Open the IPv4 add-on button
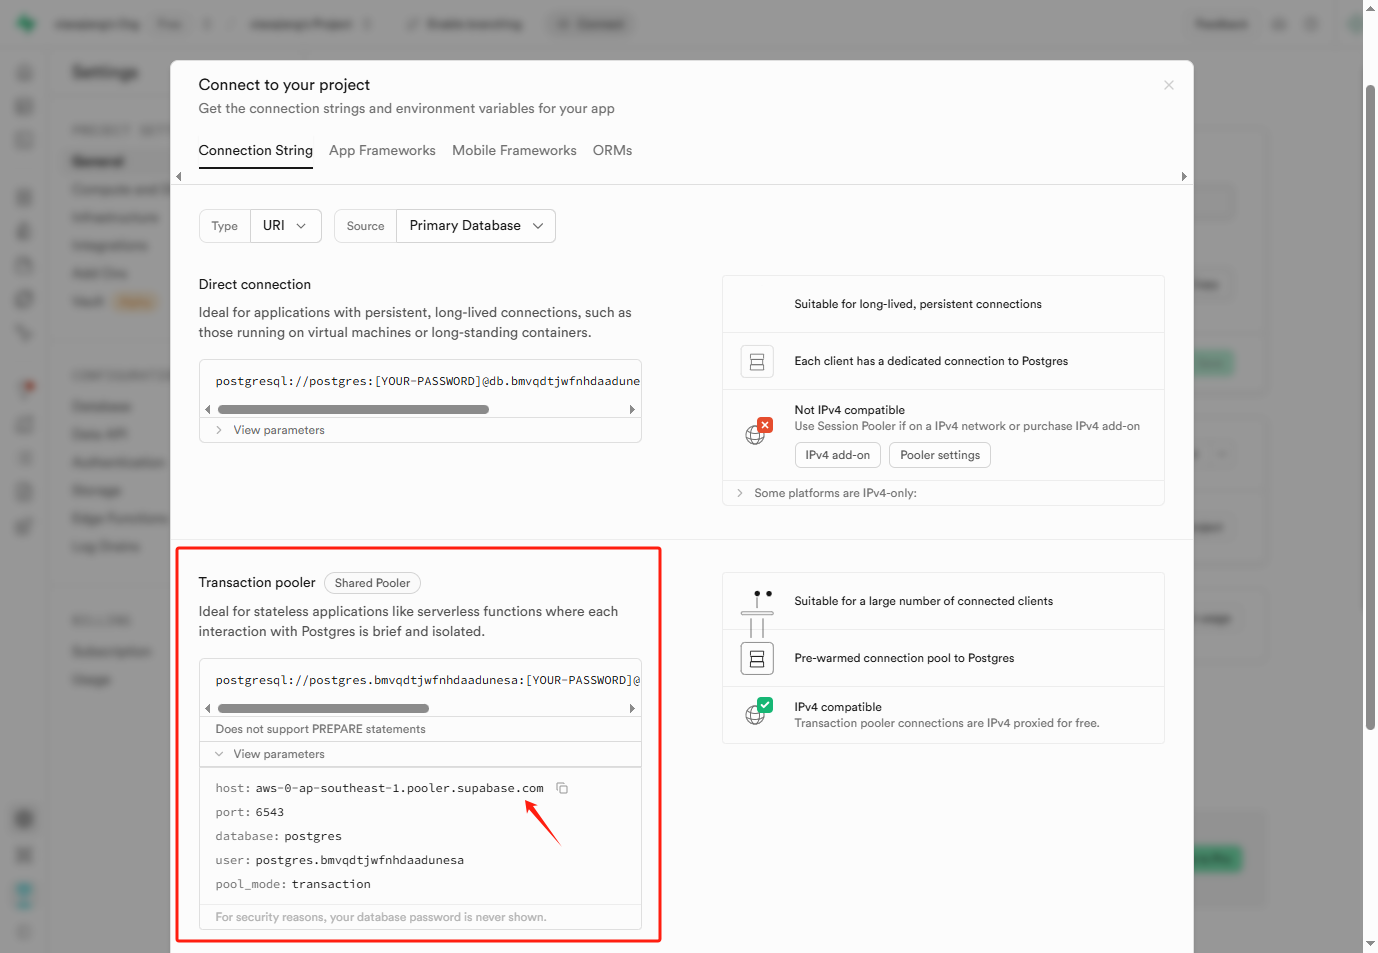The width and height of the screenshot is (1378, 953). coord(837,455)
